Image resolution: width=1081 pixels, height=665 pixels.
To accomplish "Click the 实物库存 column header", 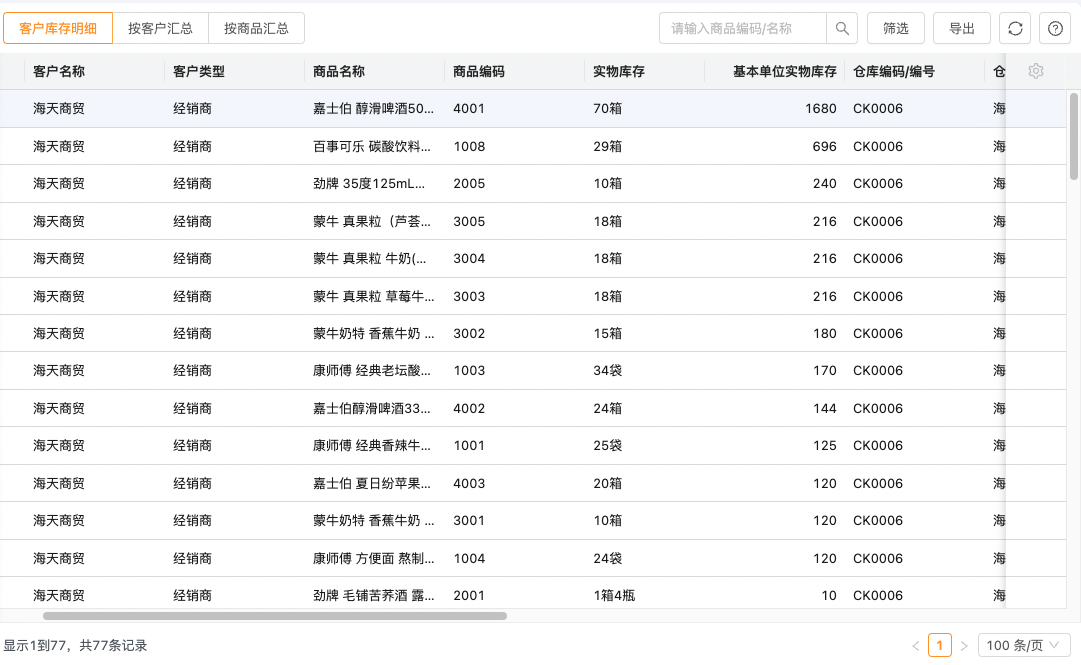I will pos(618,71).
